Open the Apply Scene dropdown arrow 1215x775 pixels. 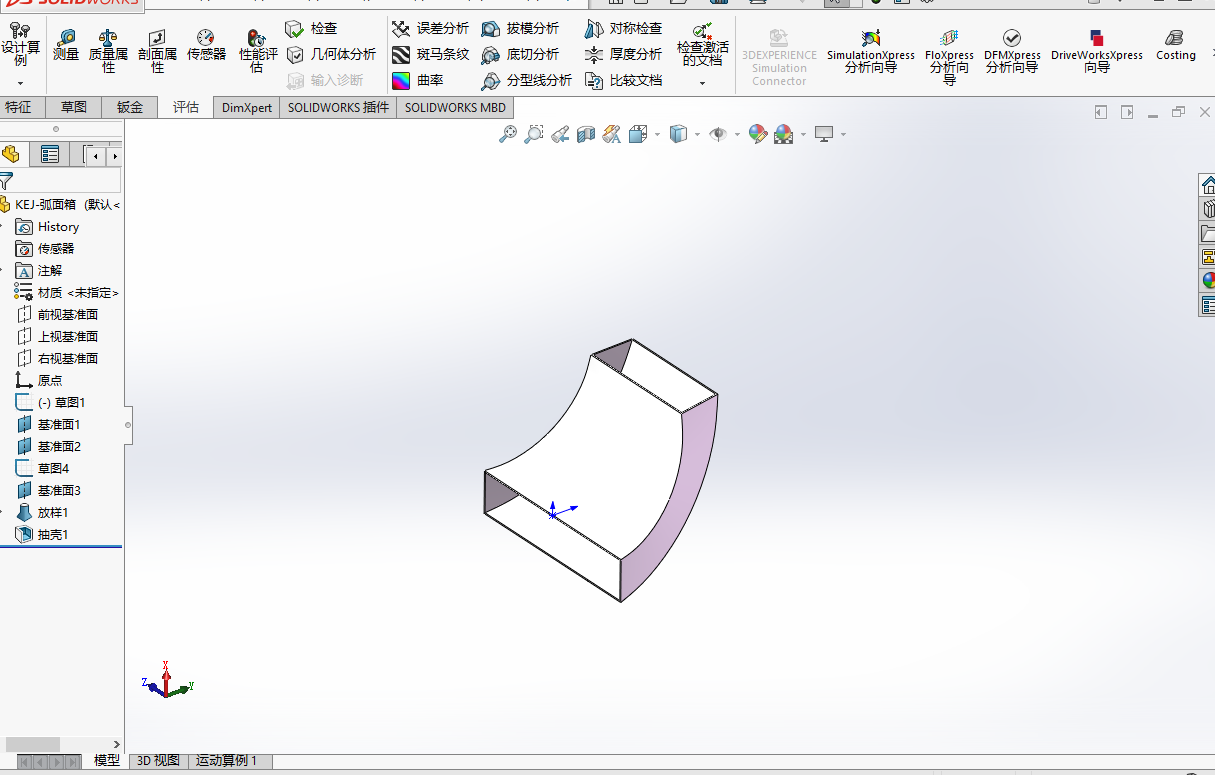[x=802, y=134]
